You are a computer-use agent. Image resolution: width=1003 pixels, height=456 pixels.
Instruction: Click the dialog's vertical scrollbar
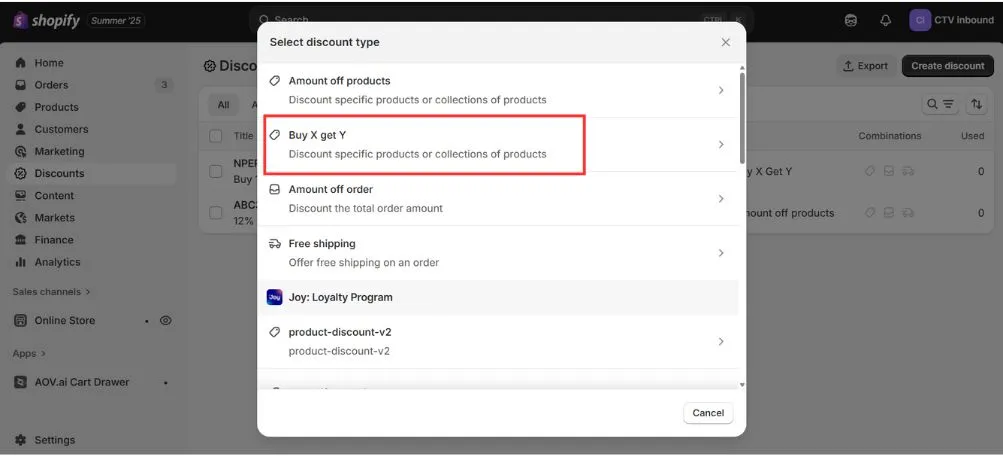[742, 117]
